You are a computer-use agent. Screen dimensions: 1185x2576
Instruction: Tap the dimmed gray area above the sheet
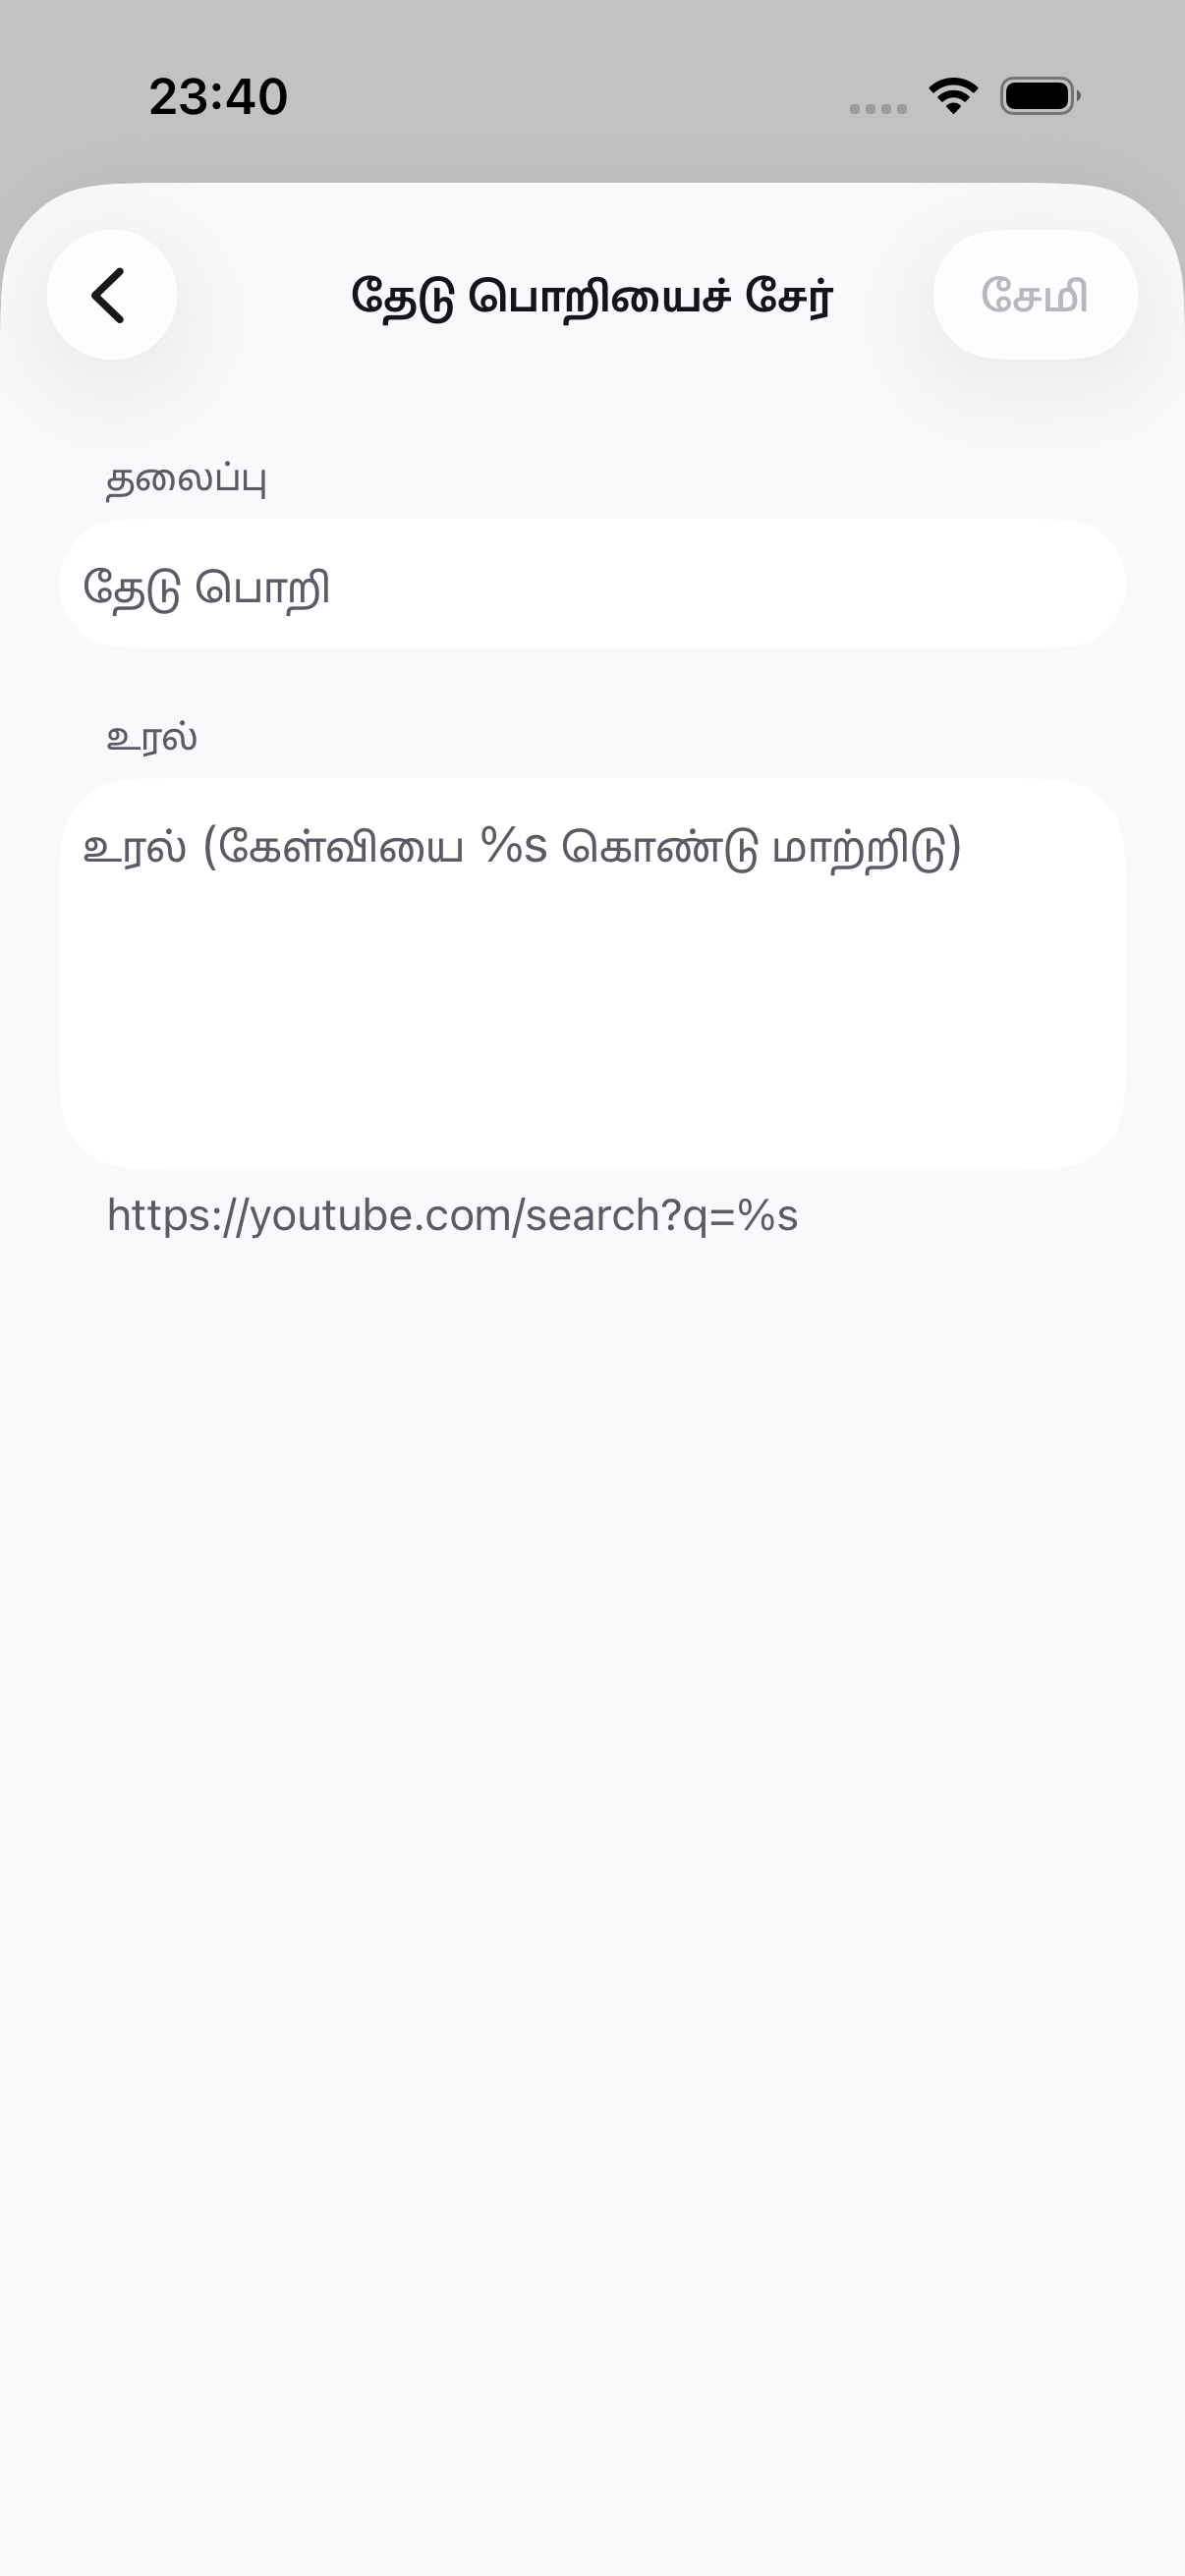[592, 40]
